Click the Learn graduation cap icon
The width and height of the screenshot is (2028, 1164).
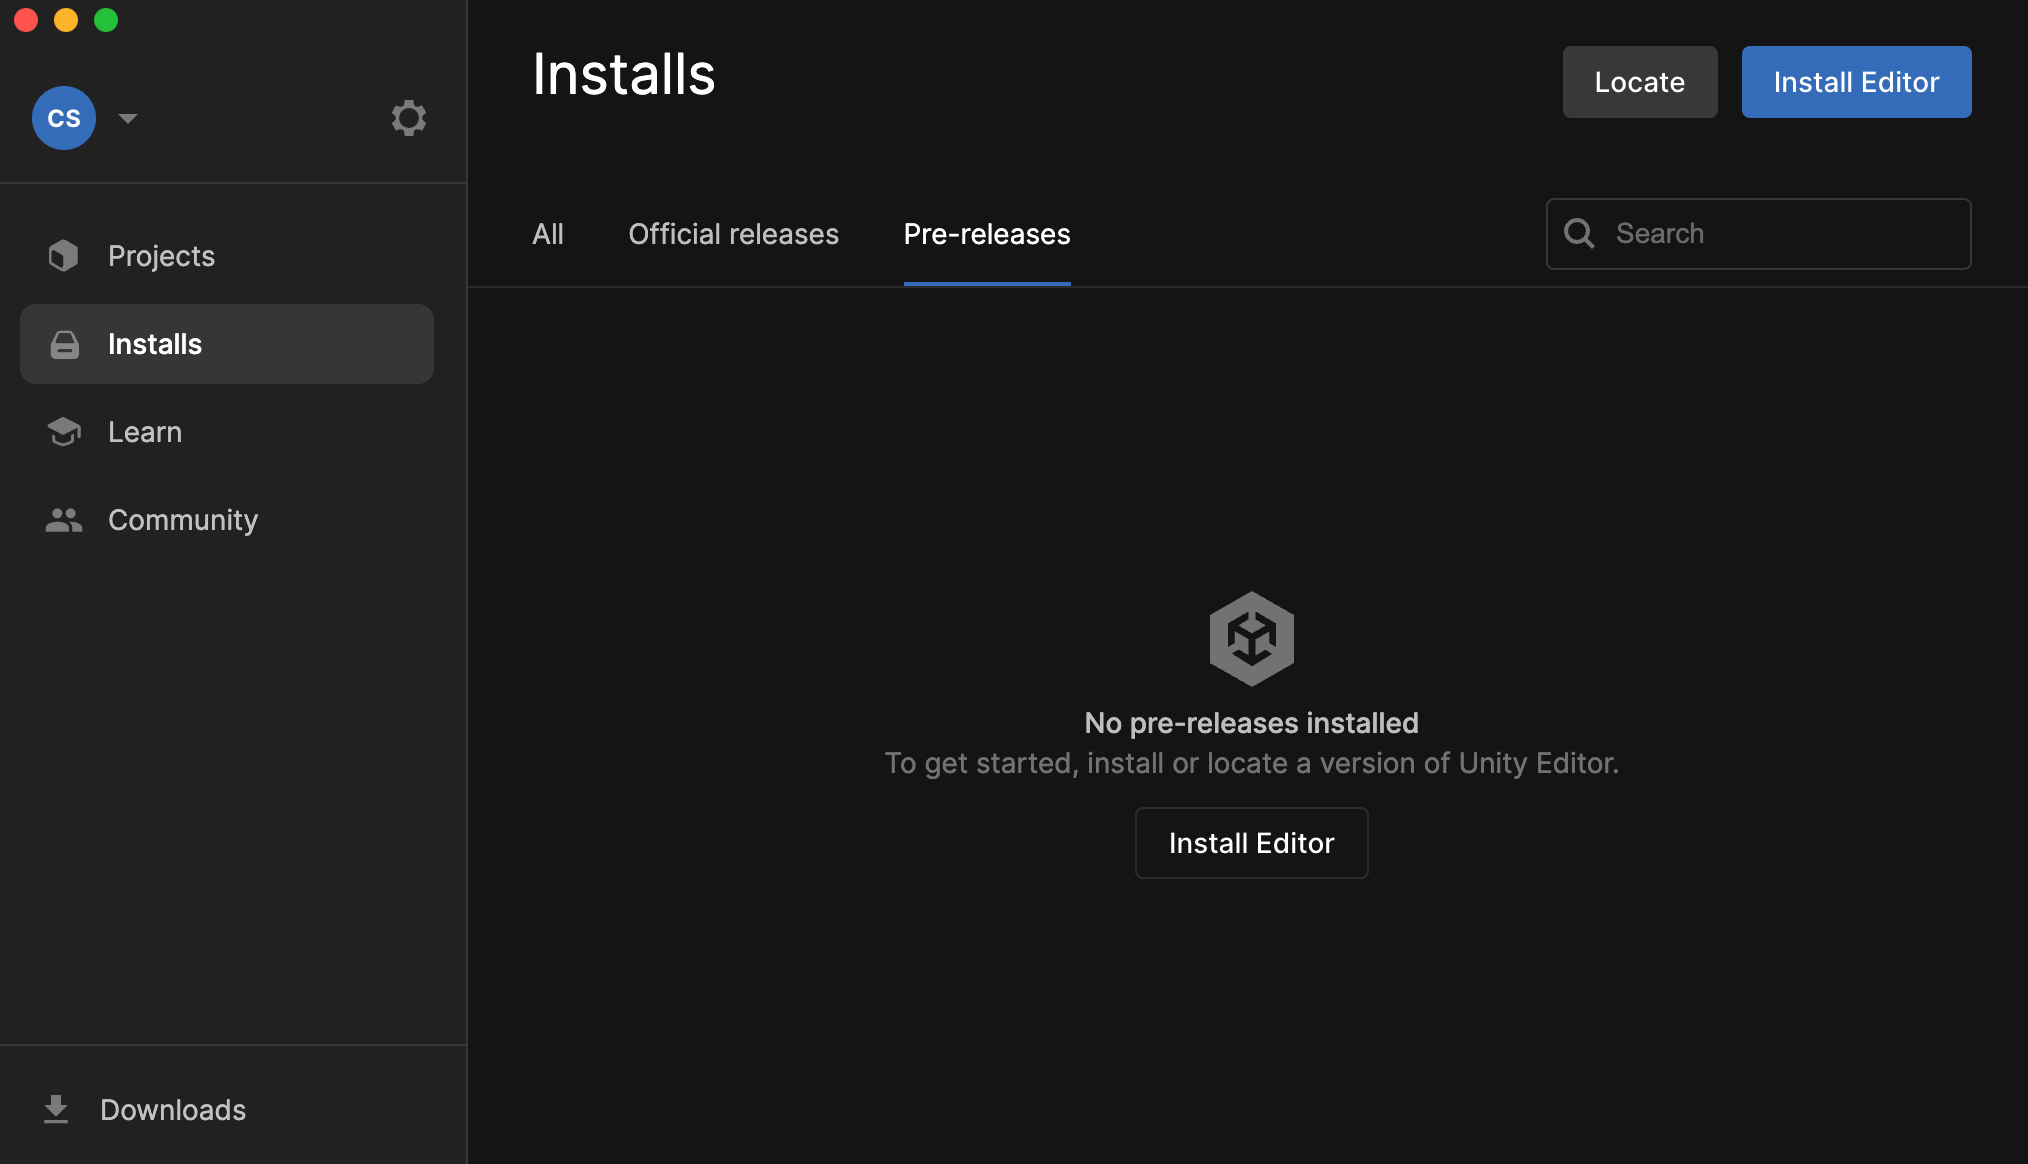click(x=64, y=432)
